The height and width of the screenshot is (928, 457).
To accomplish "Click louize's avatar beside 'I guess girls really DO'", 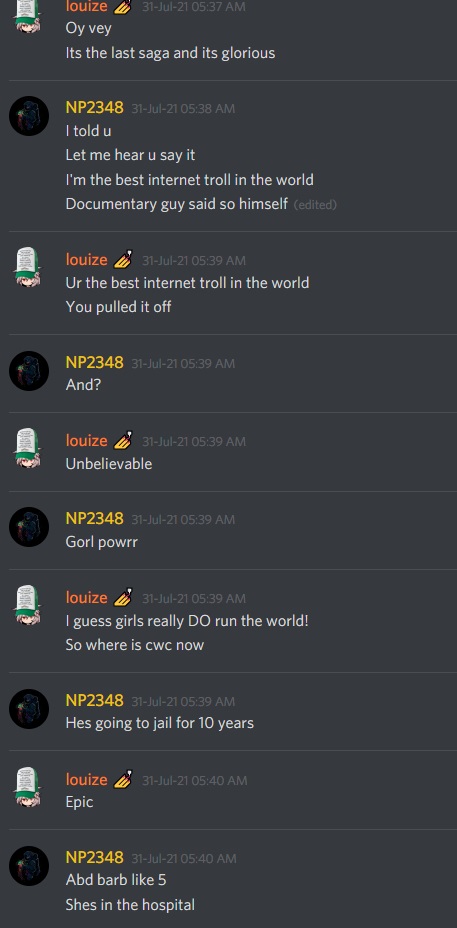I will (29, 606).
